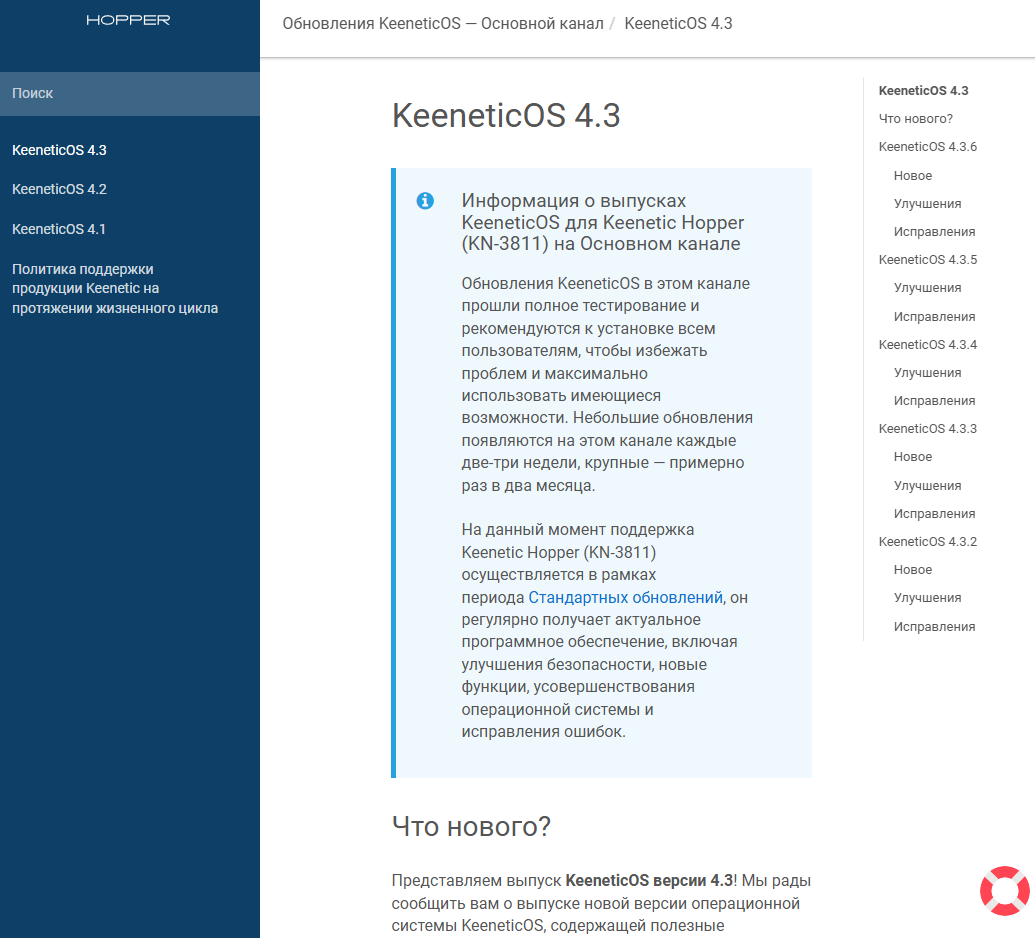This screenshot has height=938, width=1035.
Task: Open Исправления under KeeneticOS 4.3.2
Action: [x=934, y=627]
